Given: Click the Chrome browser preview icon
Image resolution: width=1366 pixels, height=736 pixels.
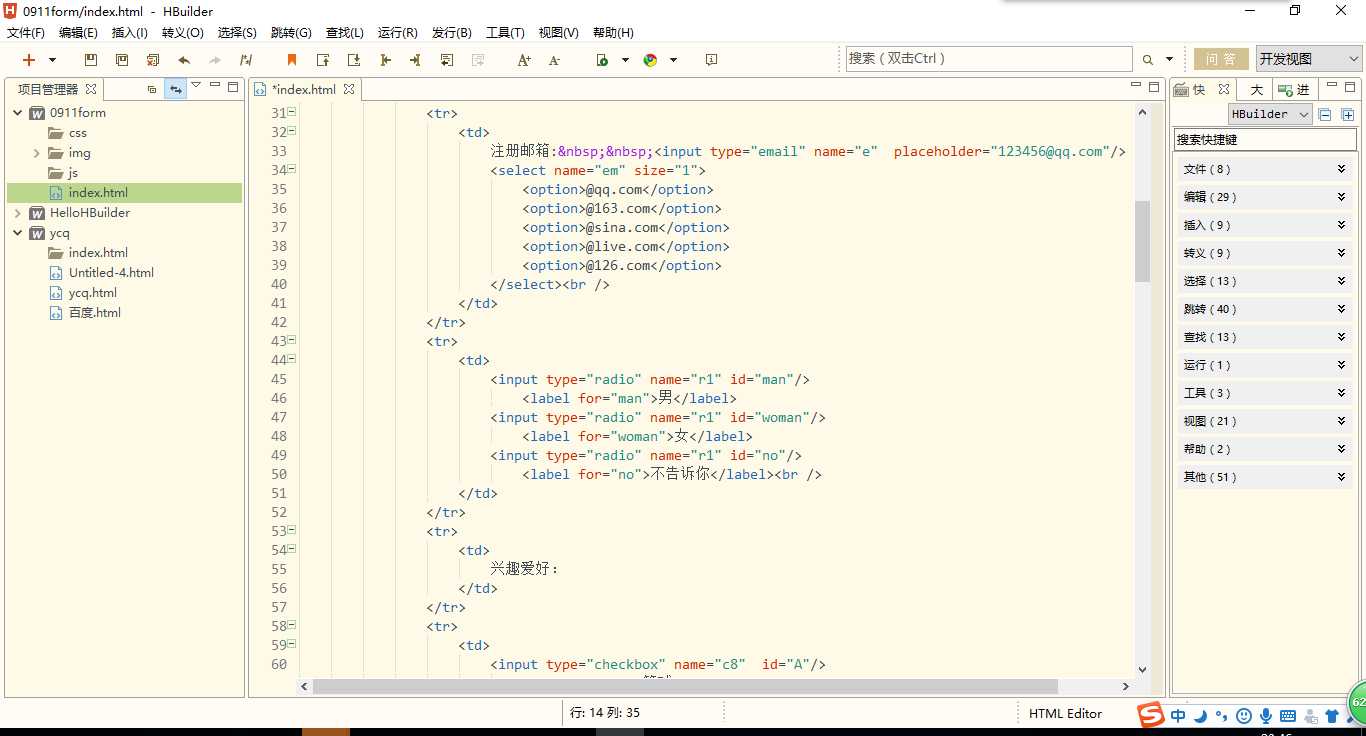Looking at the screenshot, I should click(650, 60).
